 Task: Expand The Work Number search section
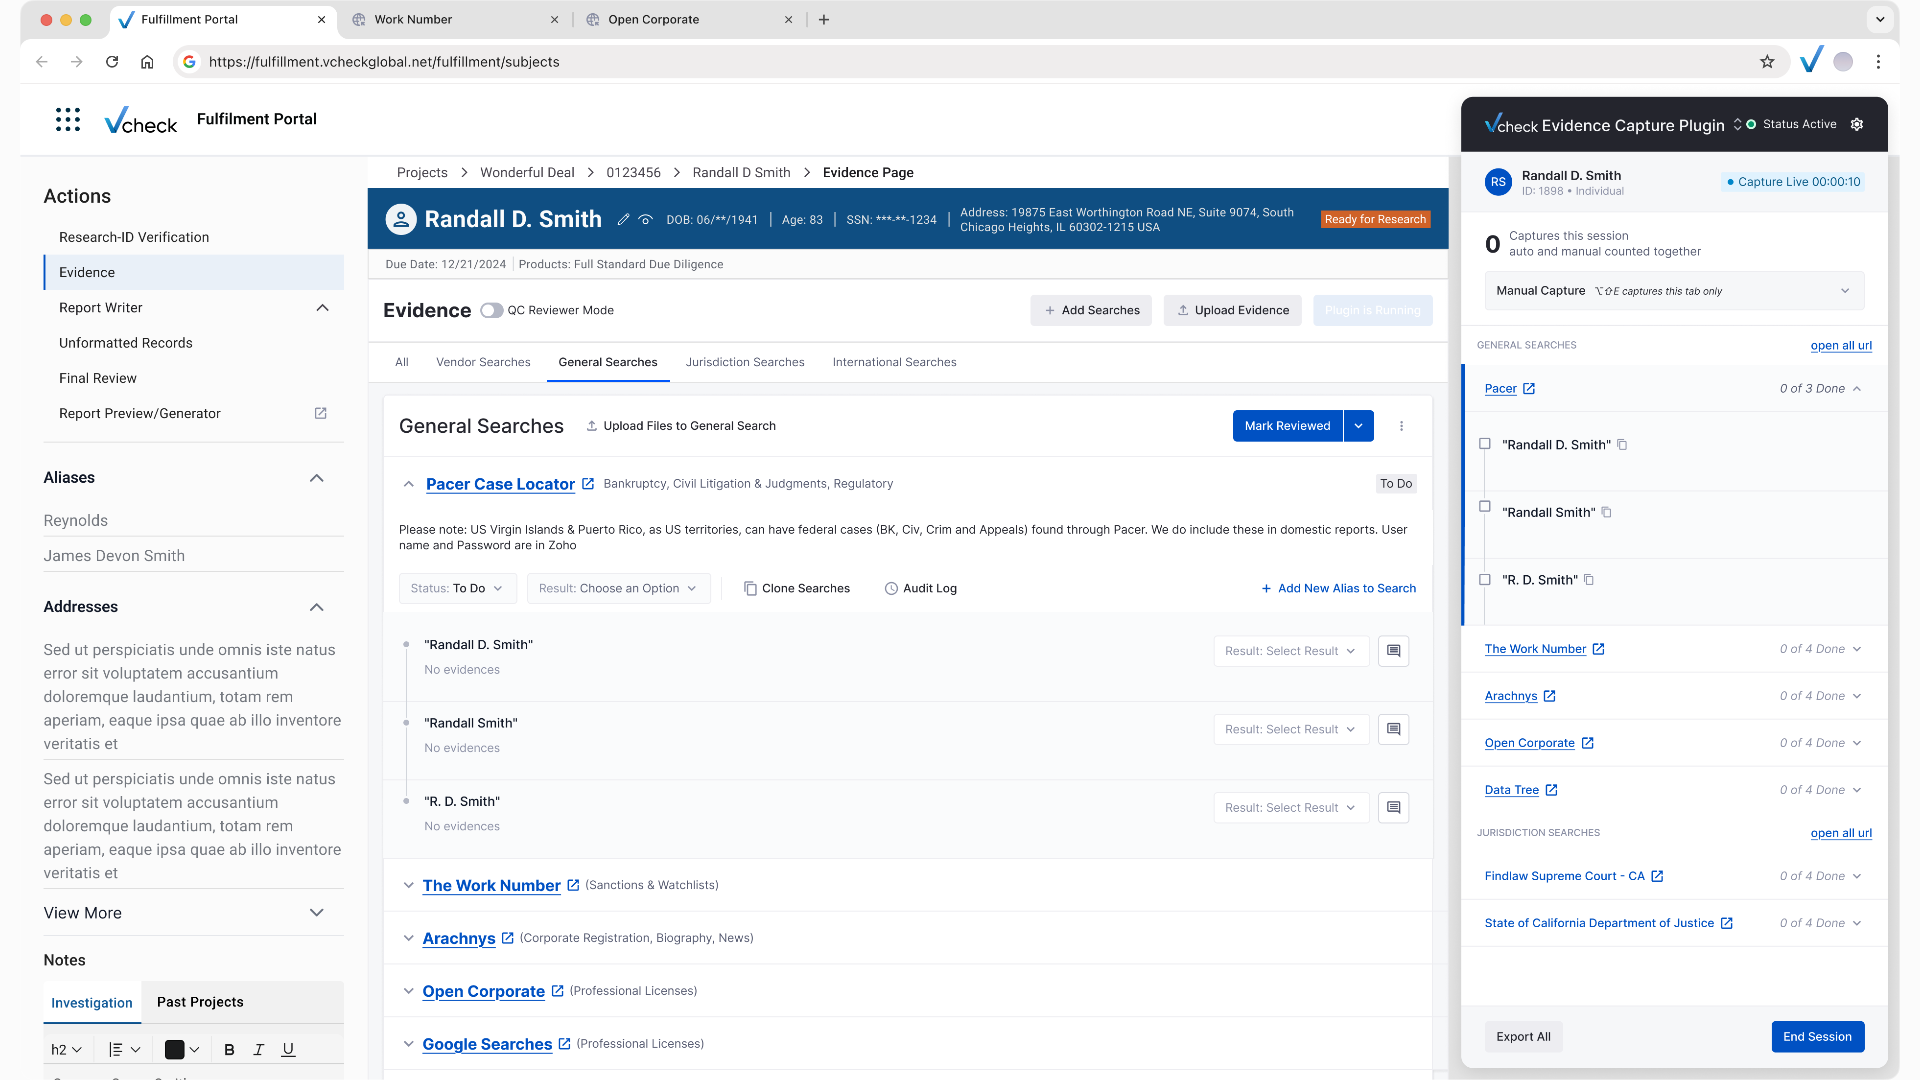[x=408, y=885]
